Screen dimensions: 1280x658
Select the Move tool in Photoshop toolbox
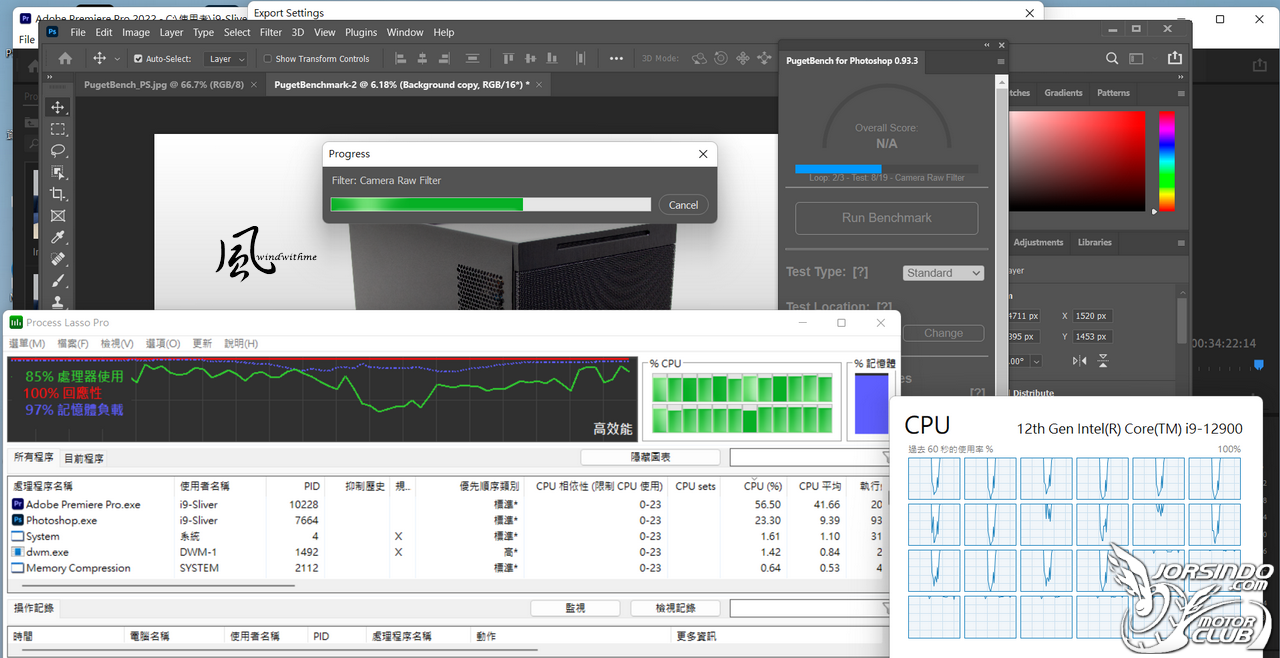[x=58, y=107]
